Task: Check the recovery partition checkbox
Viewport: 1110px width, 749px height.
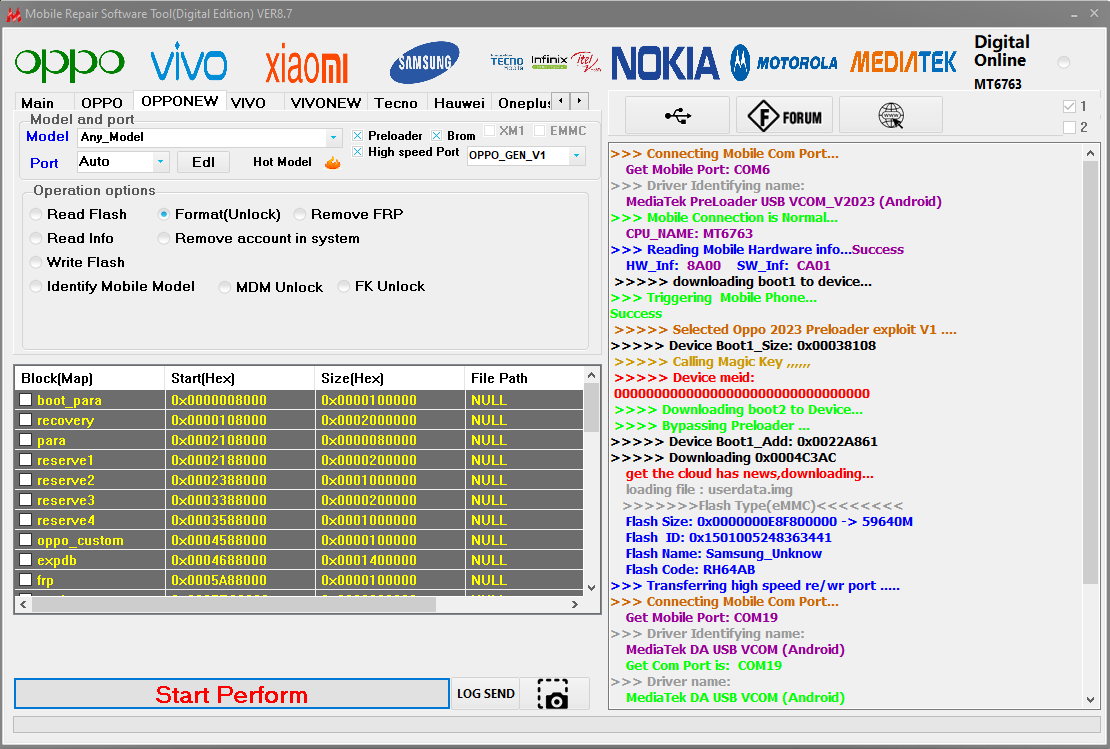Action: (25, 419)
